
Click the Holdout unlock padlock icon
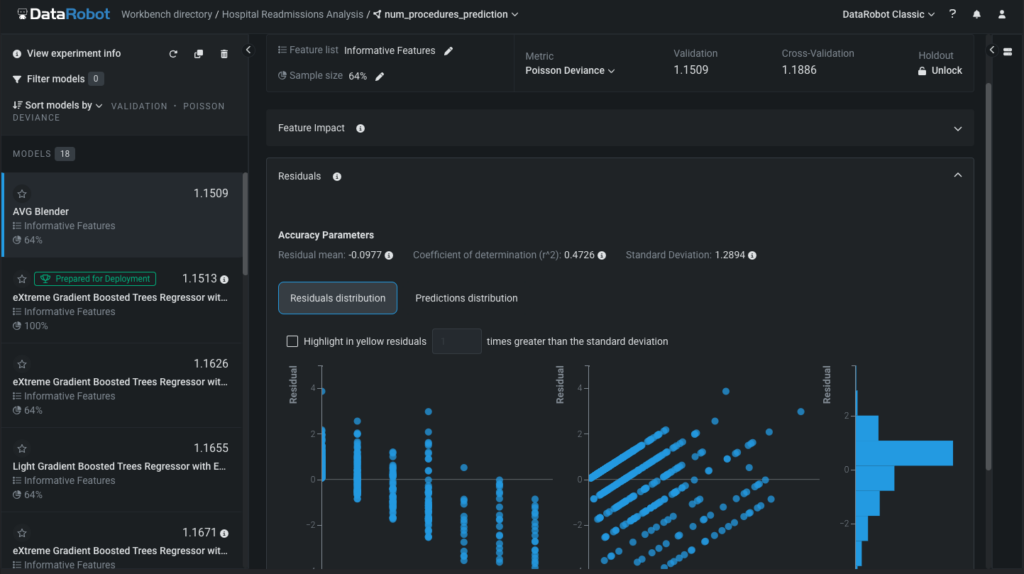click(922, 71)
